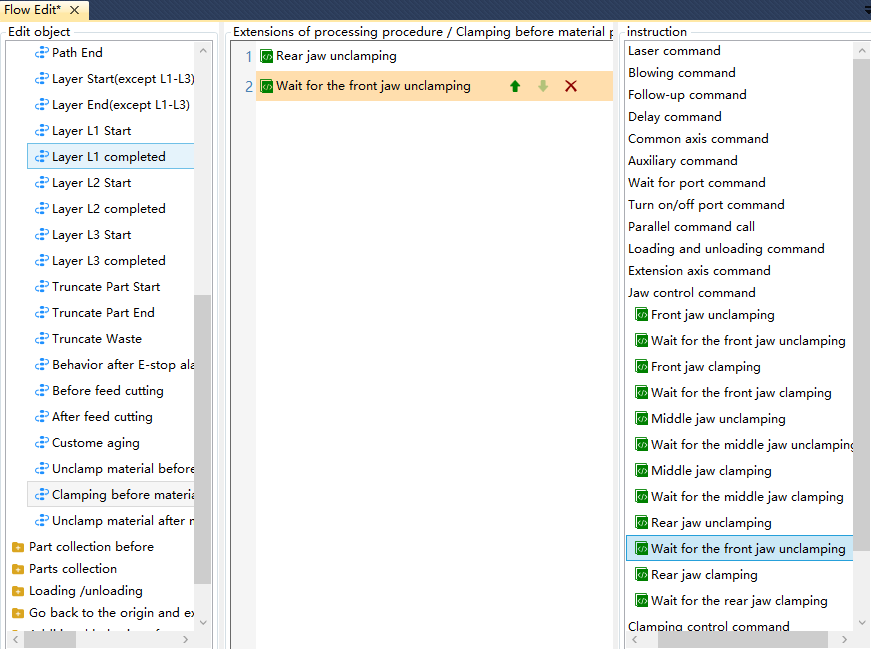Click the folder icon of Parts collection
Image resolution: width=871 pixels, height=649 pixels.
pyautogui.click(x=18, y=569)
